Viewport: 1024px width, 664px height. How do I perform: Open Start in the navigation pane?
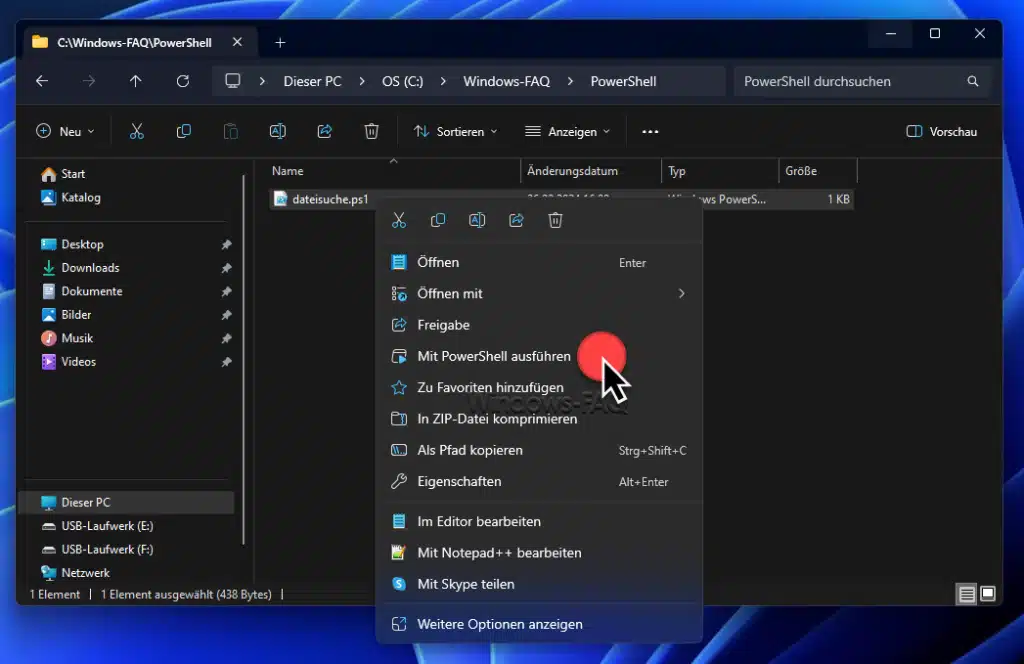(x=63, y=174)
